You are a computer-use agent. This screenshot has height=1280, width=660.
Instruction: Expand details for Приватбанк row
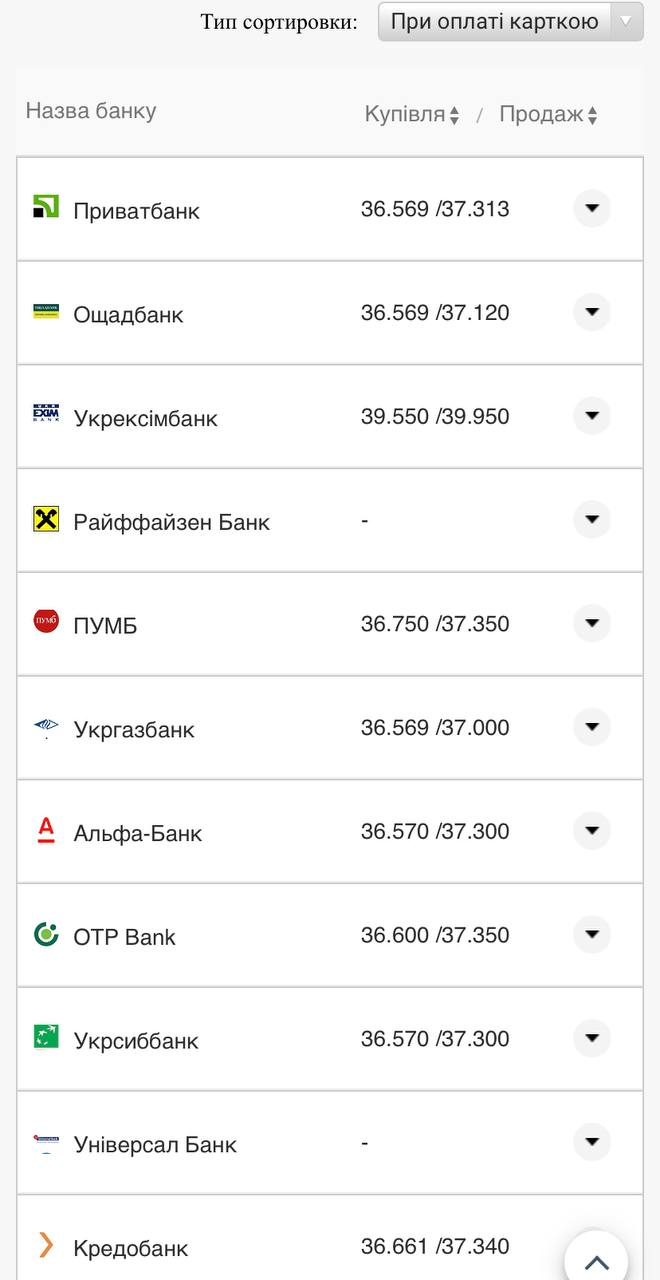click(591, 209)
